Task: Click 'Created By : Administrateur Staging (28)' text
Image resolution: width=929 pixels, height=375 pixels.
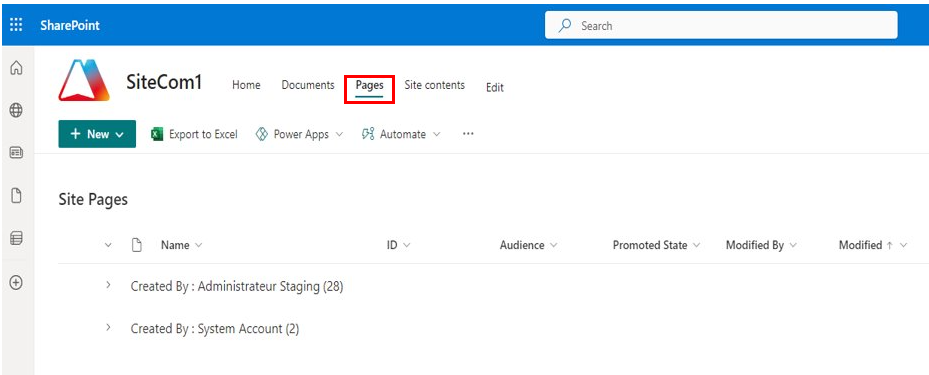Action: 237,286
